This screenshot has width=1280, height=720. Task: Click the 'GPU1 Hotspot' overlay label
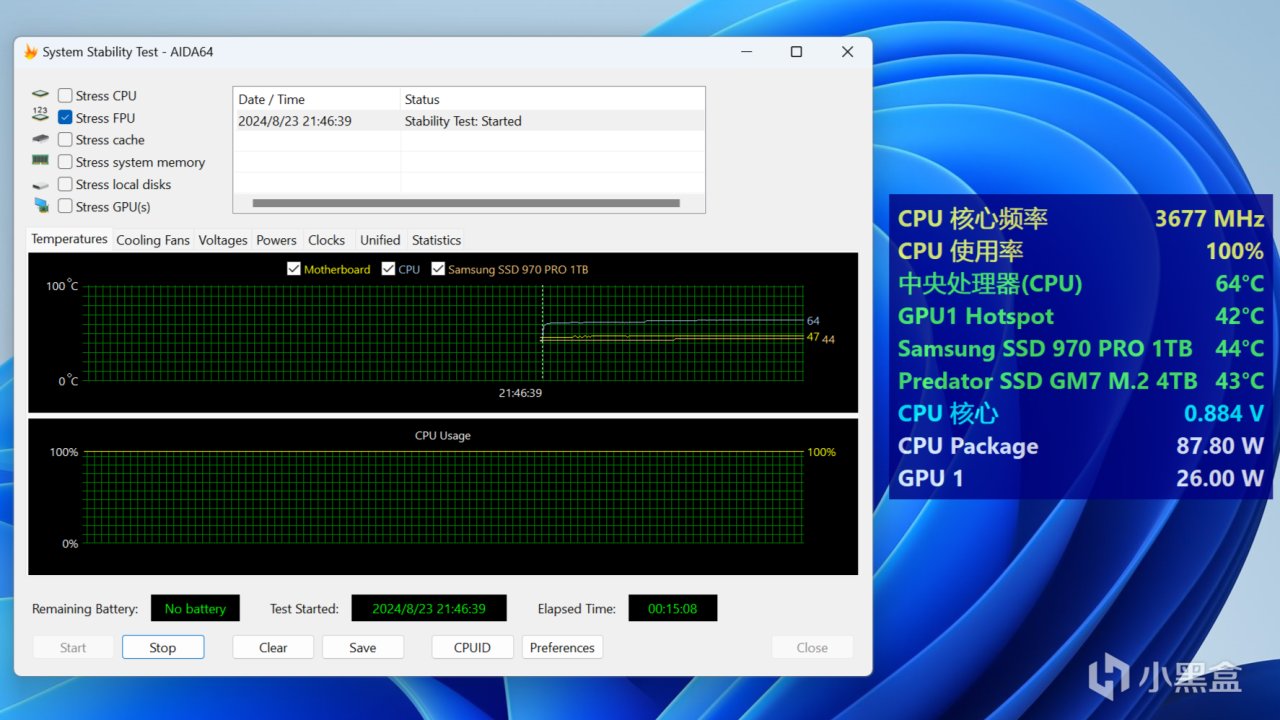[976, 316]
